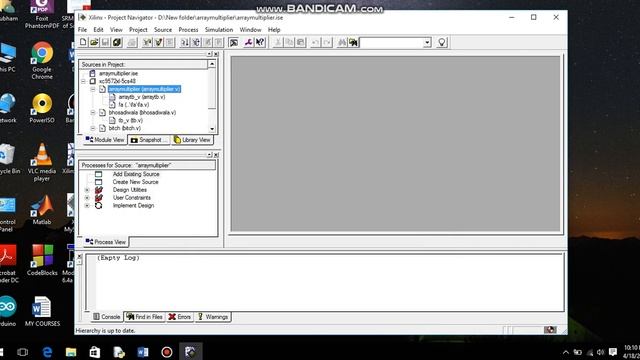The image size is (640, 360).
Task: Click the Save All toolbar icon
Action: tap(117, 42)
